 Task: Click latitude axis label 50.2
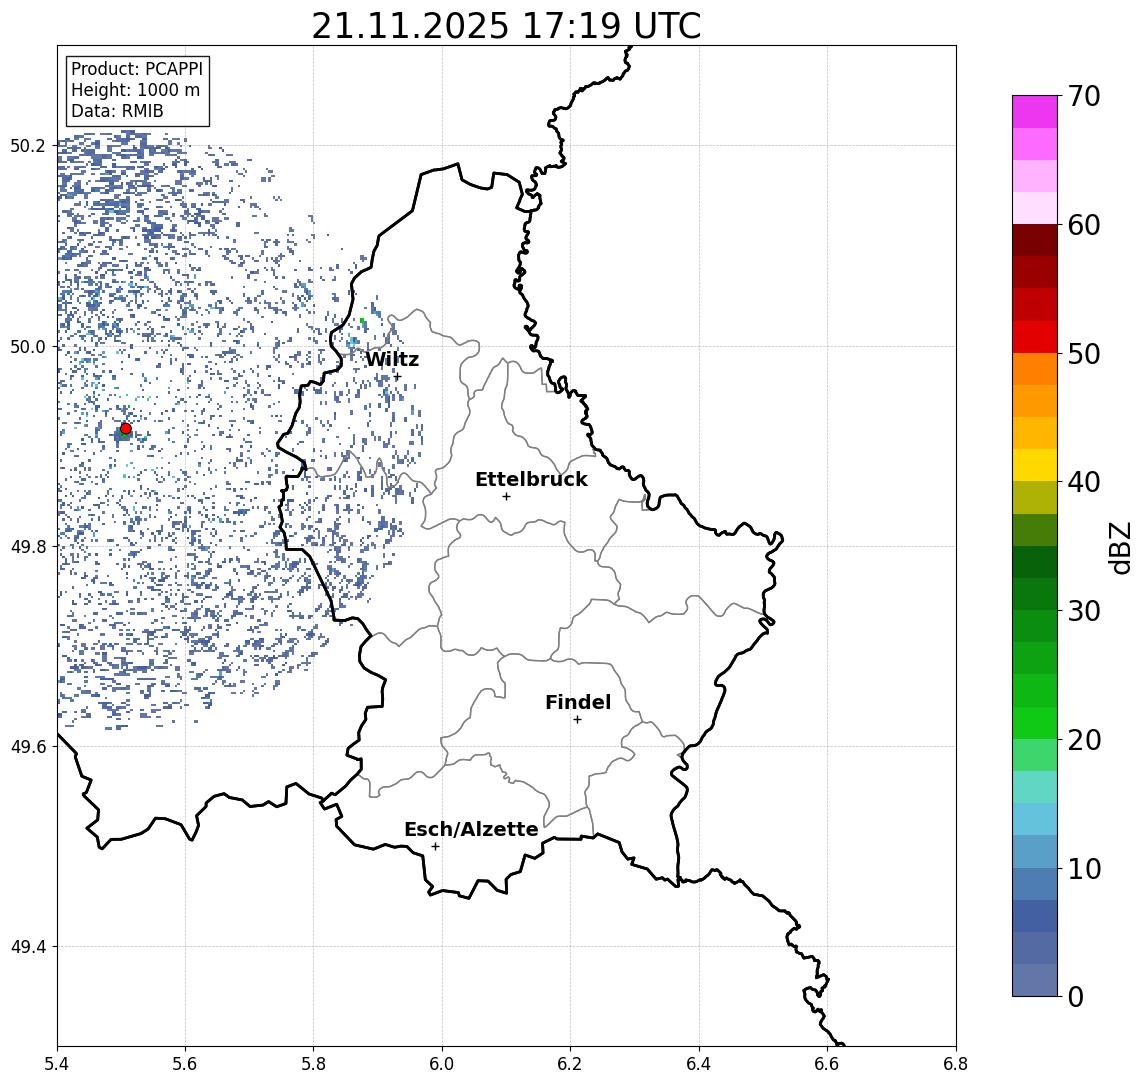[x=28, y=145]
